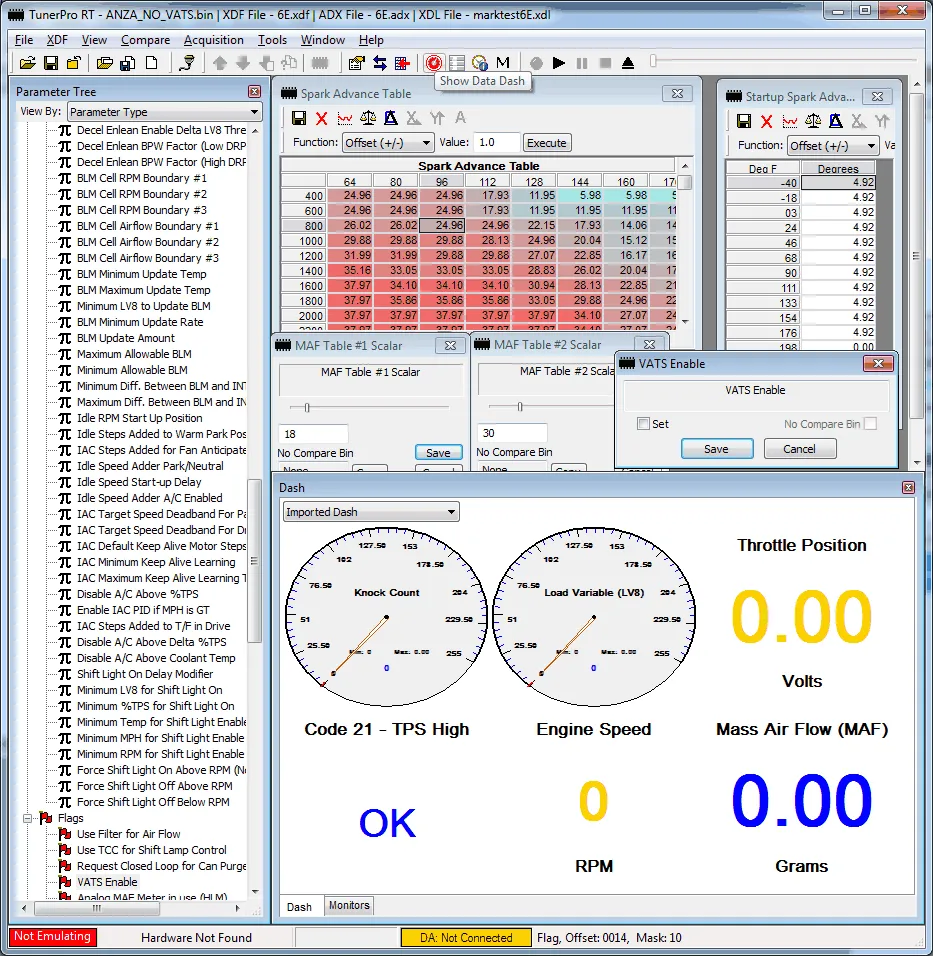Start data acquisition with the Play icon
The image size is (933, 956).
tap(558, 62)
